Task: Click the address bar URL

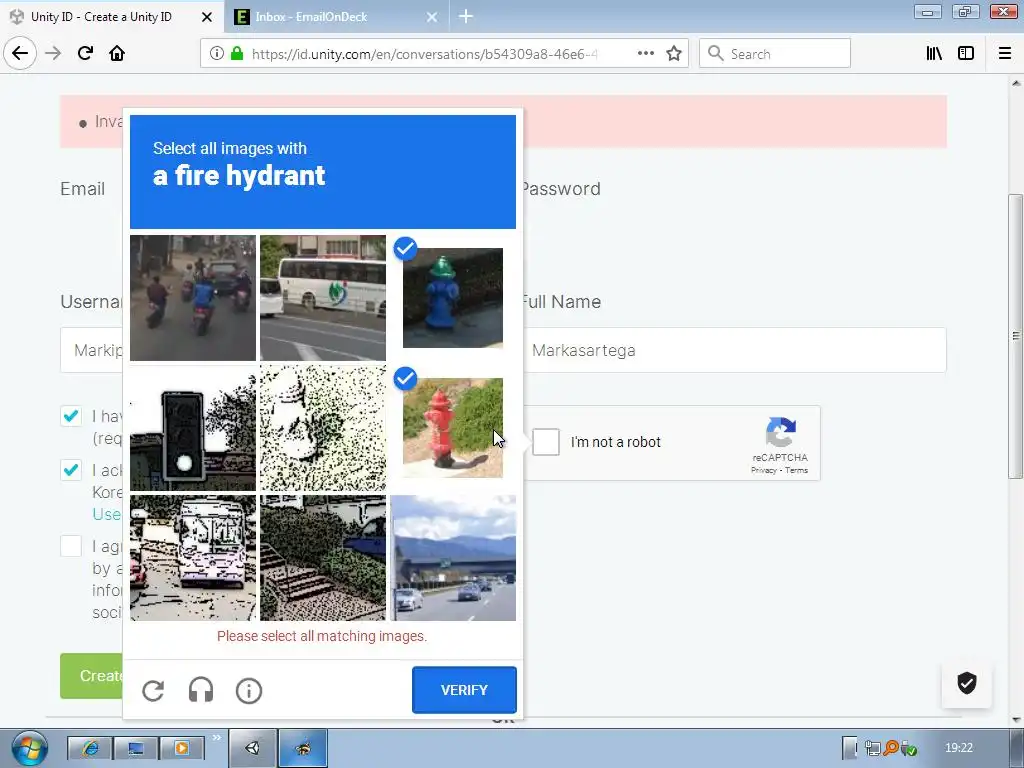Action: 424,54
